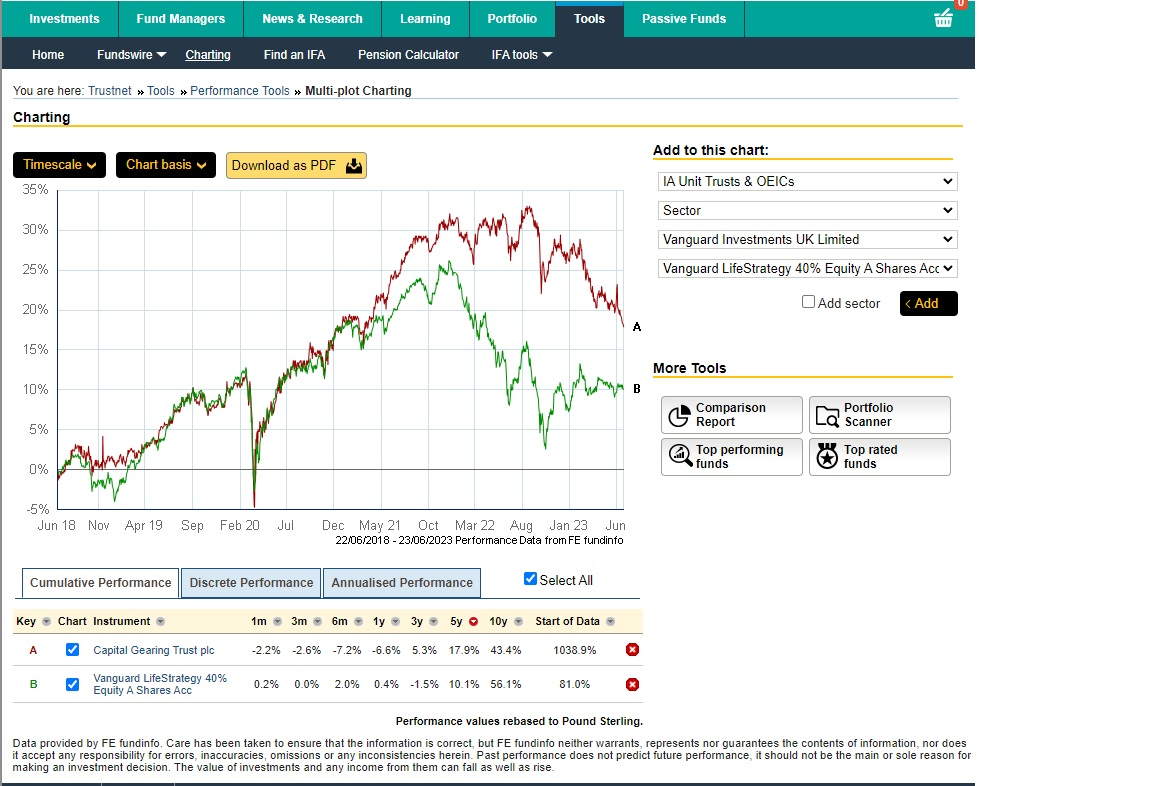Enable the Add sector checkbox
Image resolution: width=1152 pixels, height=786 pixels.
point(808,302)
